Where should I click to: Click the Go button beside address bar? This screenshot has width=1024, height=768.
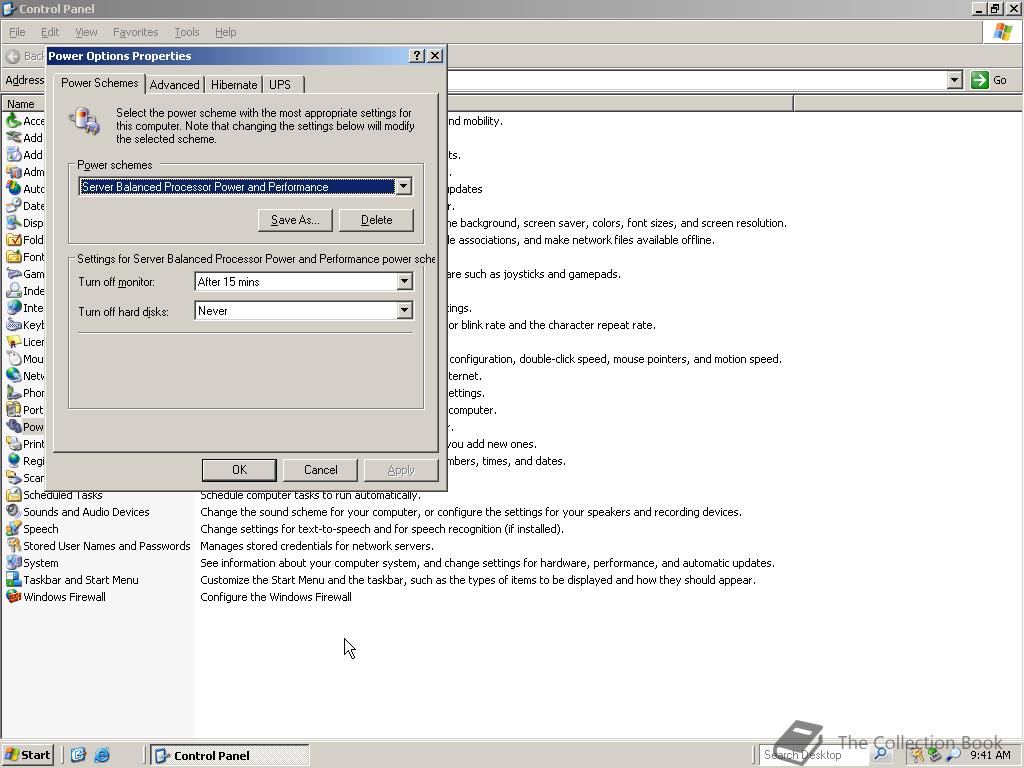(989, 80)
